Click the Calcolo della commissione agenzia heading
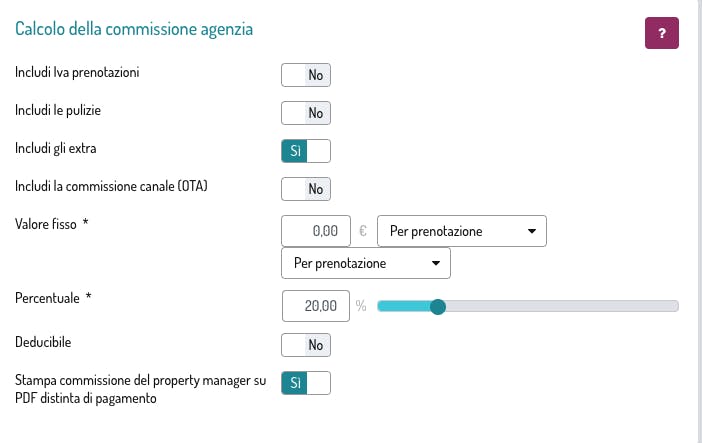The width and height of the screenshot is (702, 443). coord(134,29)
